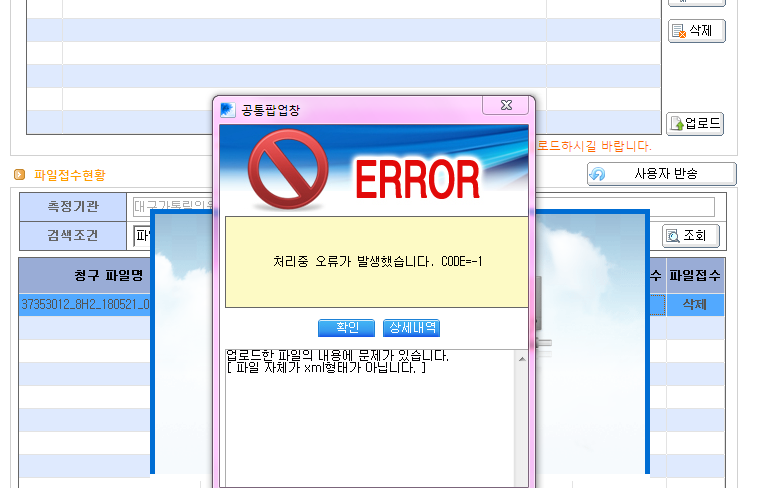Click the 공통팝업창 title bar icon
This screenshot has height=488, width=764.
[228, 110]
